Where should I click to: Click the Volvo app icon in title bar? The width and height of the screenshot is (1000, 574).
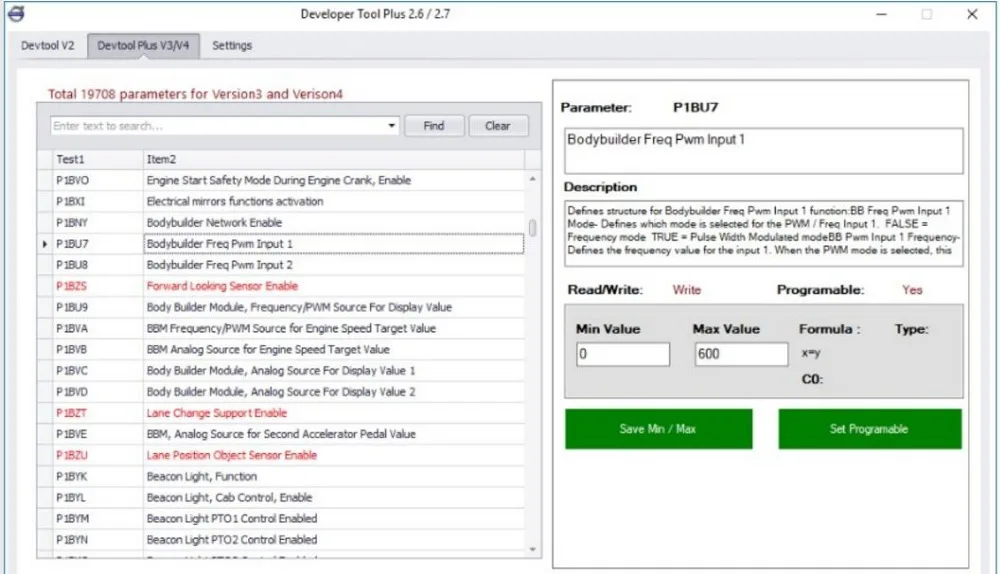tap(16, 13)
